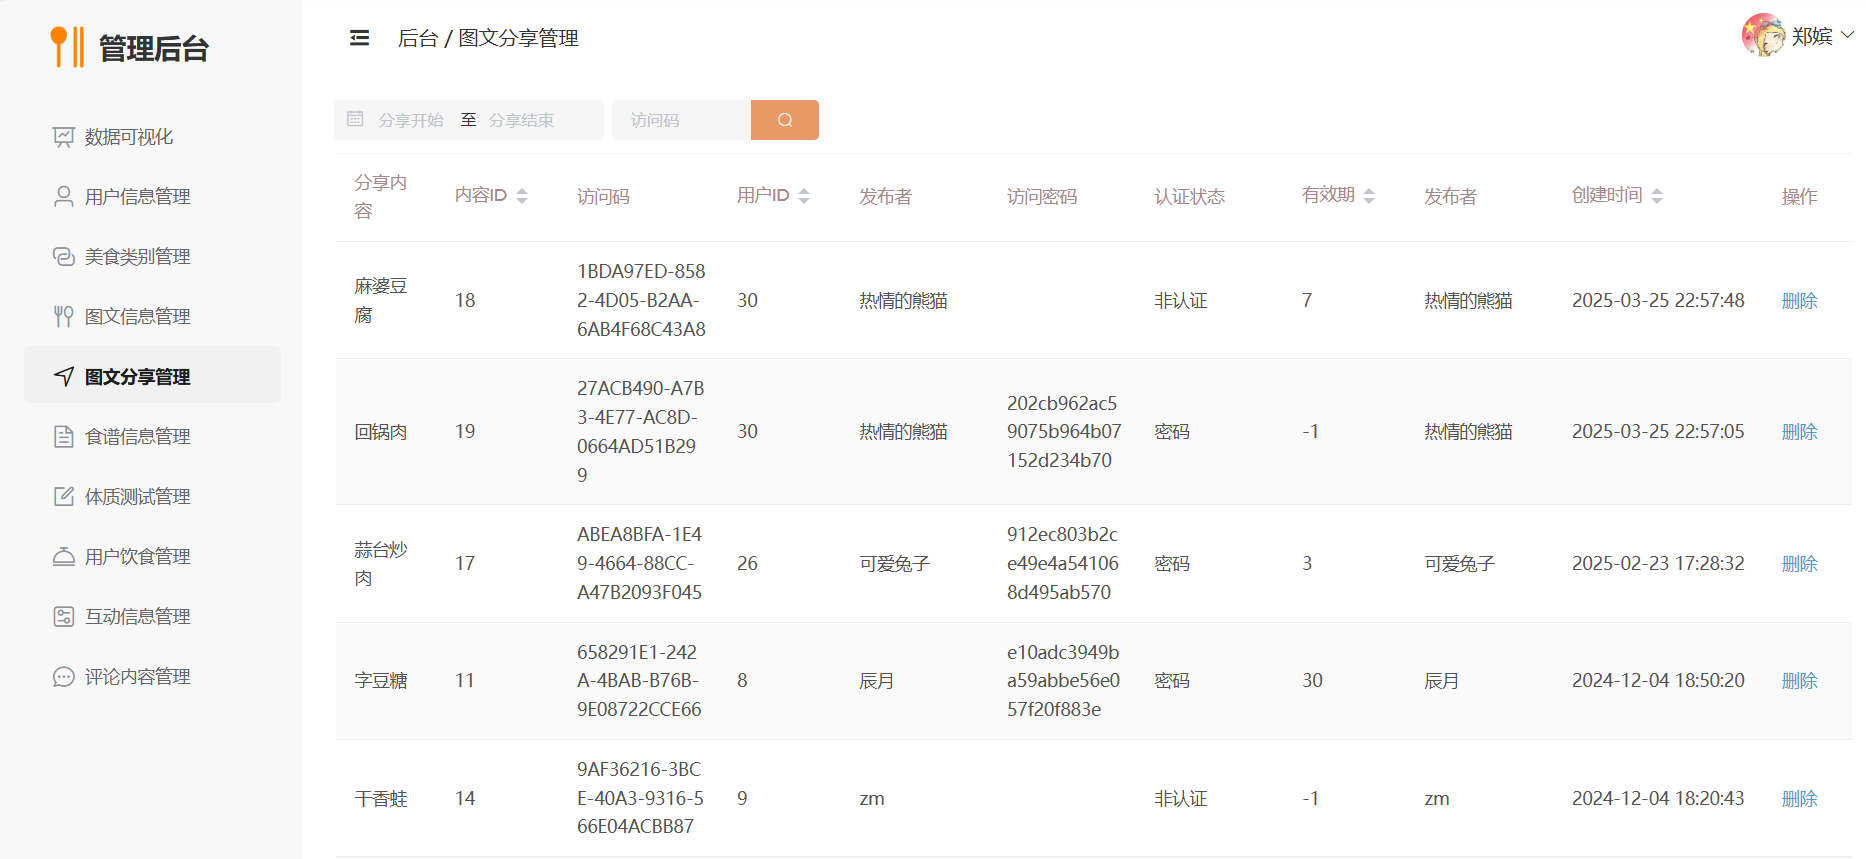The width and height of the screenshot is (1866, 859).
Task: Click the calendar icon in date range
Action: (x=355, y=119)
